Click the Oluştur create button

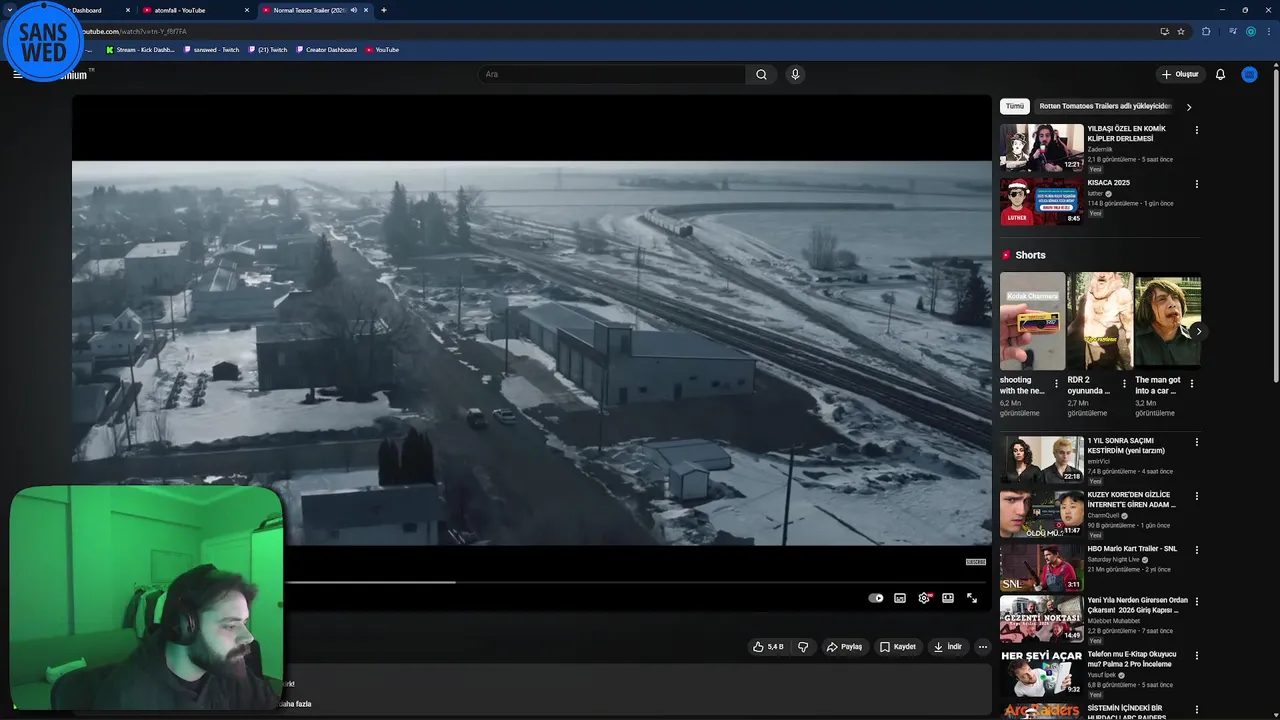[1180, 74]
